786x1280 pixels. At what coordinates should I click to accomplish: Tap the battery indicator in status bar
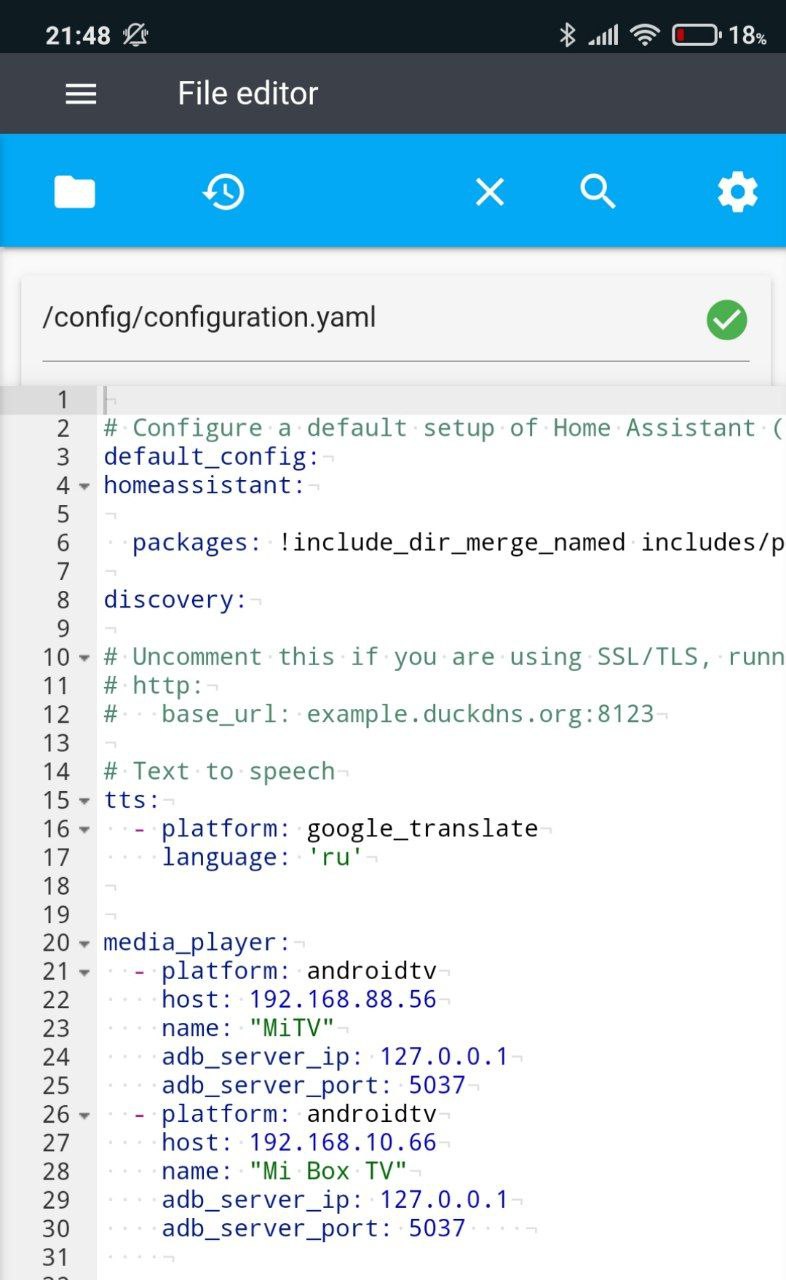696,35
